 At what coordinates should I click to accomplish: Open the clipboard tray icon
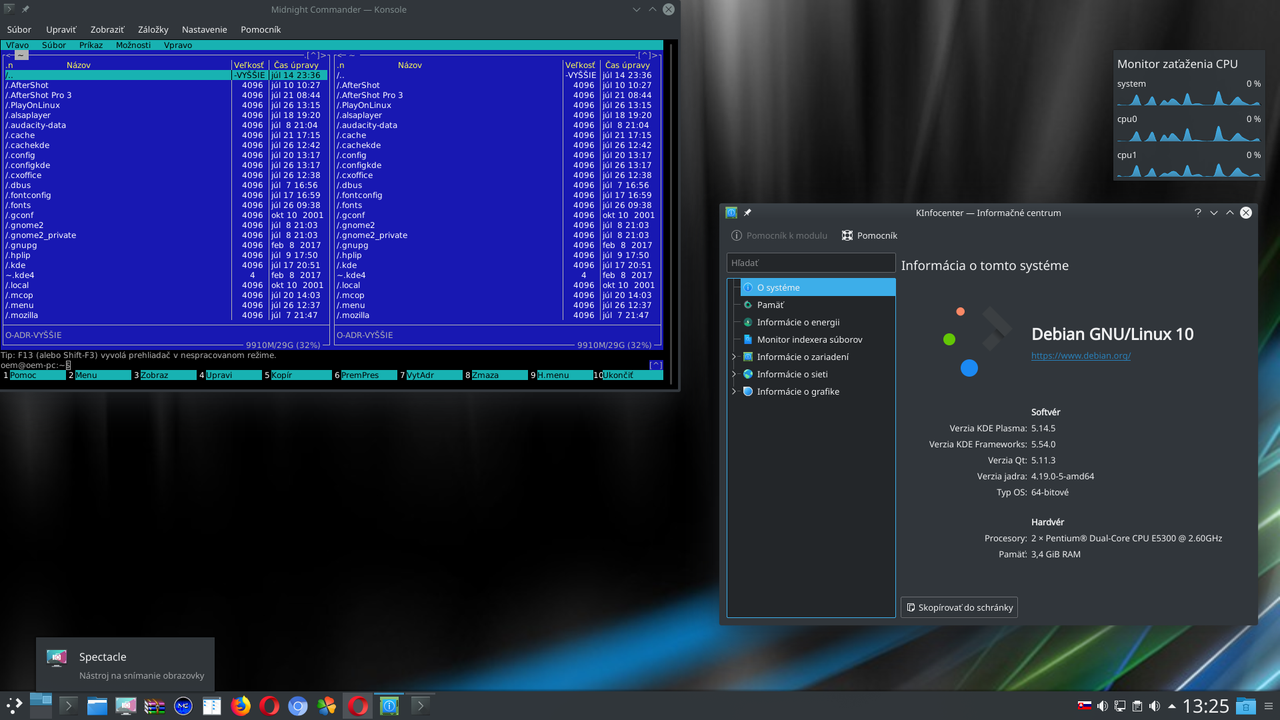tap(1137, 706)
